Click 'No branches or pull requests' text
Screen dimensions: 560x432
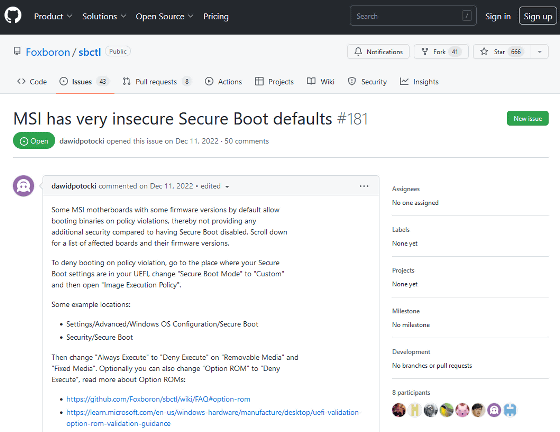(x=432, y=365)
